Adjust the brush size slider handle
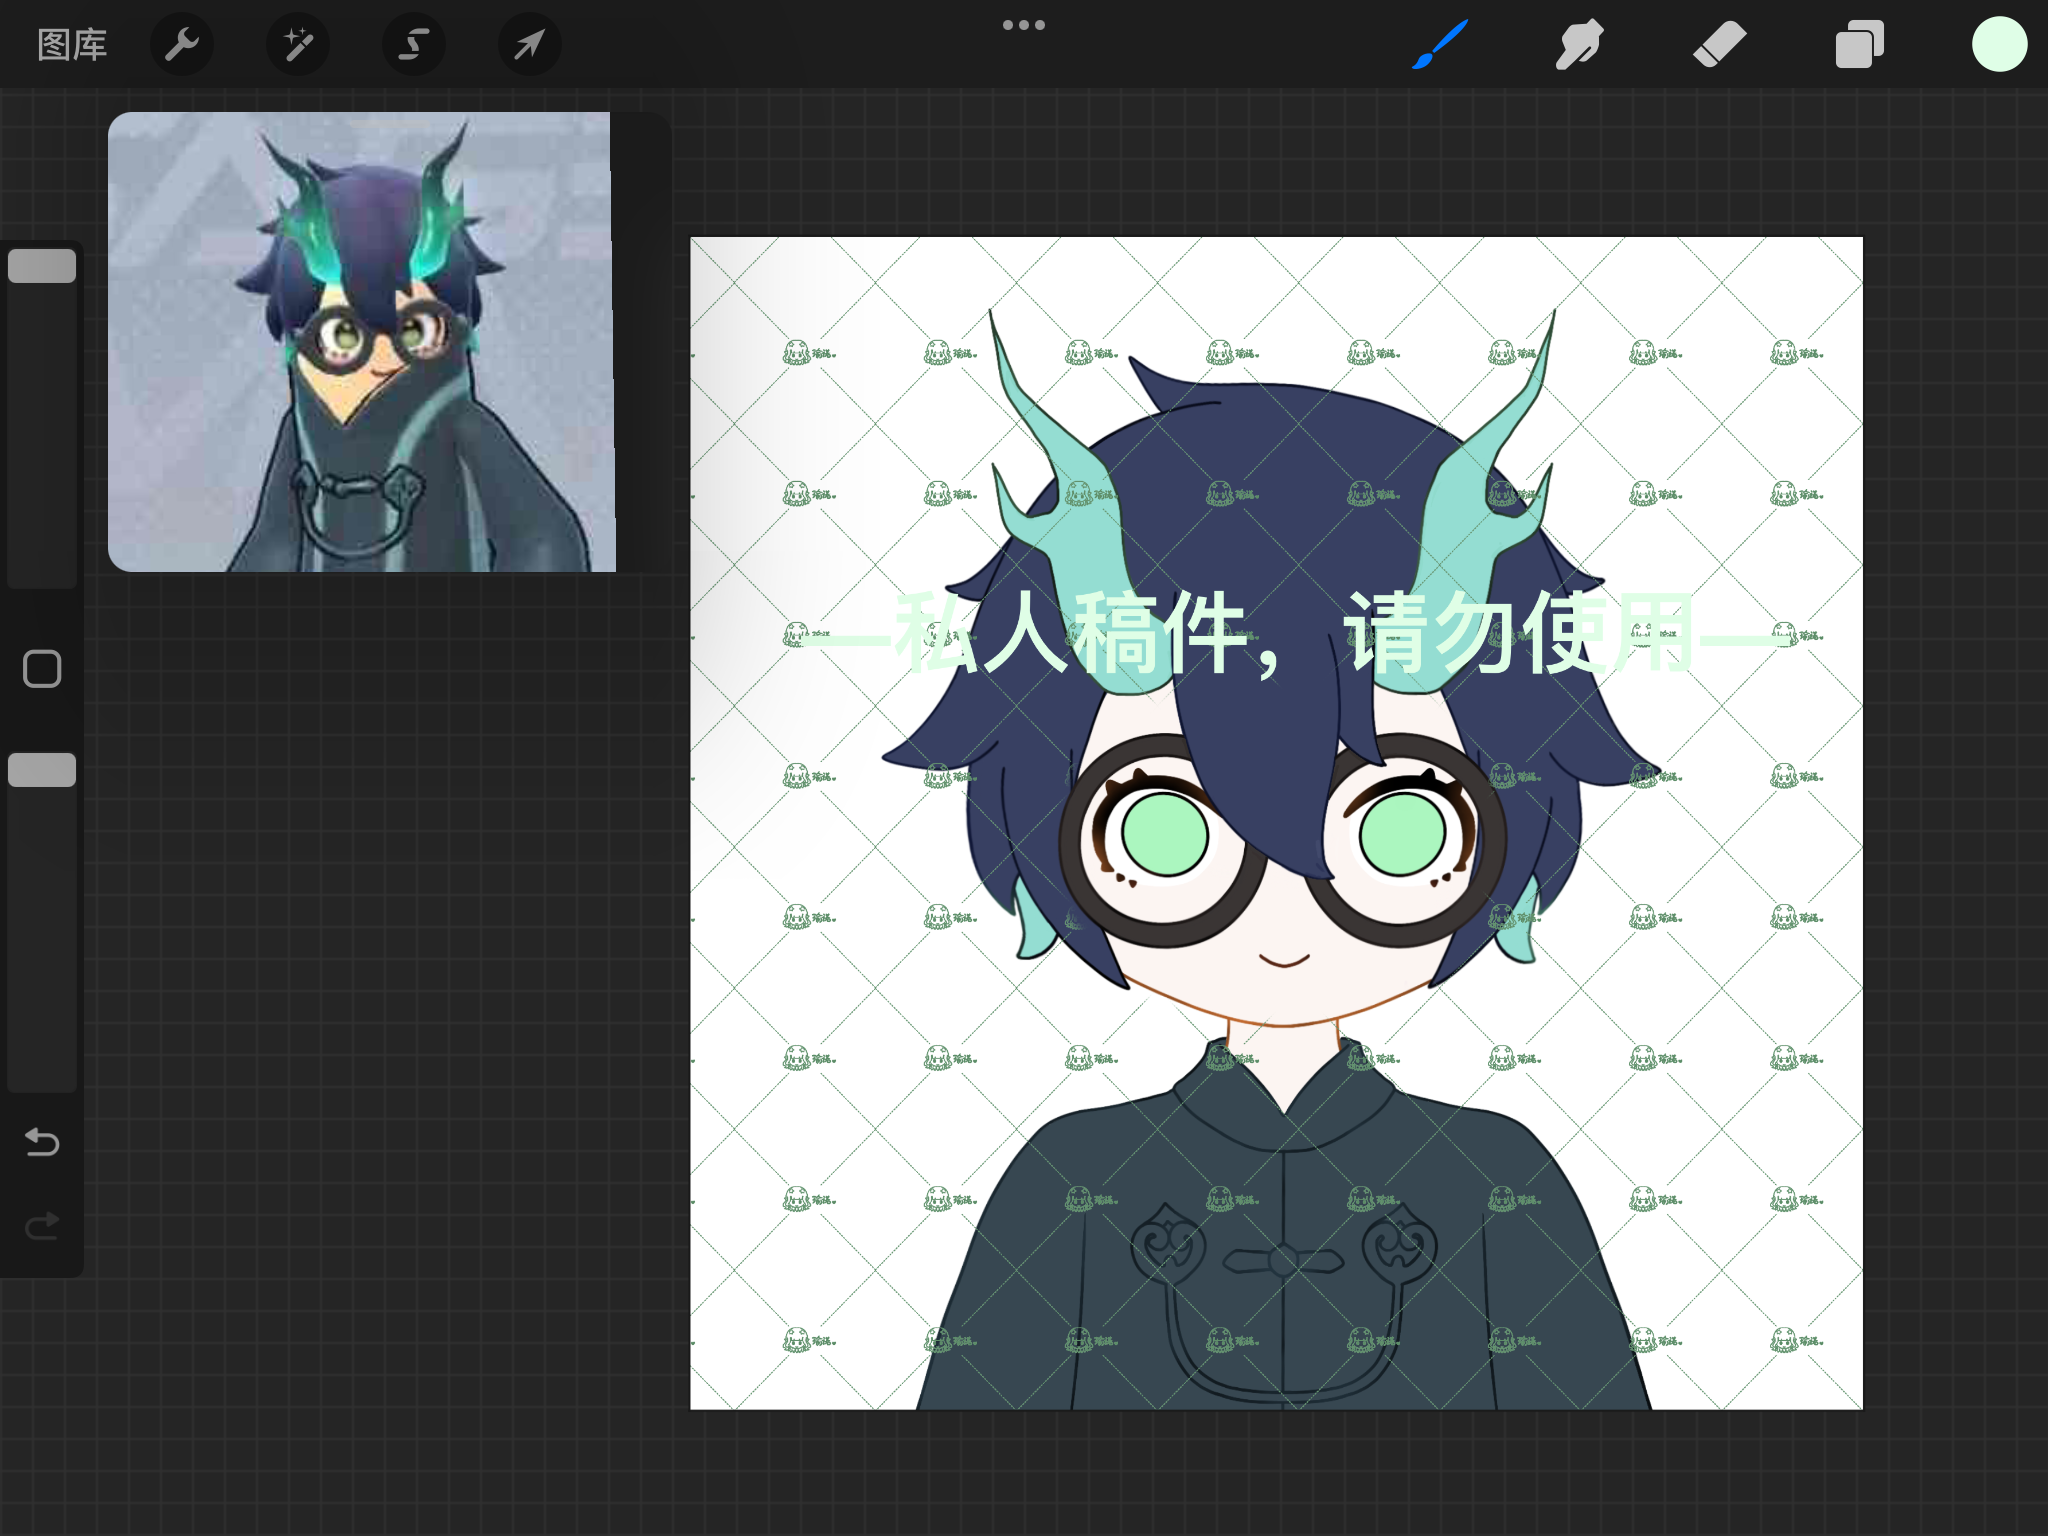The width and height of the screenshot is (2048, 1536). coord(42,266)
